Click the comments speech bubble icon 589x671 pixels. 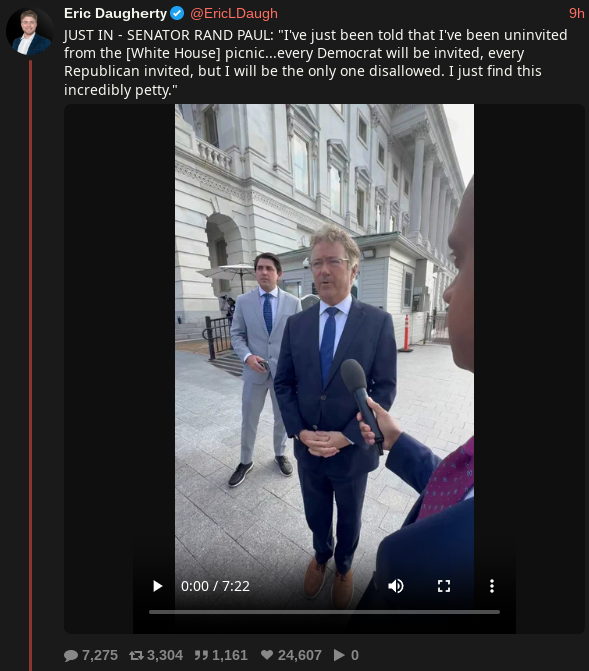pos(71,655)
